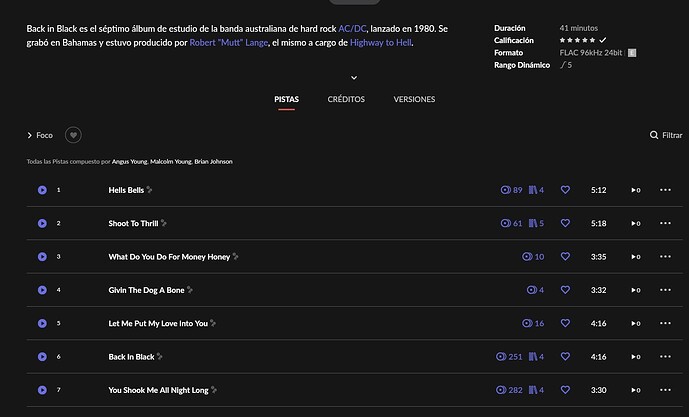Play Let Me Put My Love Into You
This screenshot has width=689, height=417.
point(42,323)
